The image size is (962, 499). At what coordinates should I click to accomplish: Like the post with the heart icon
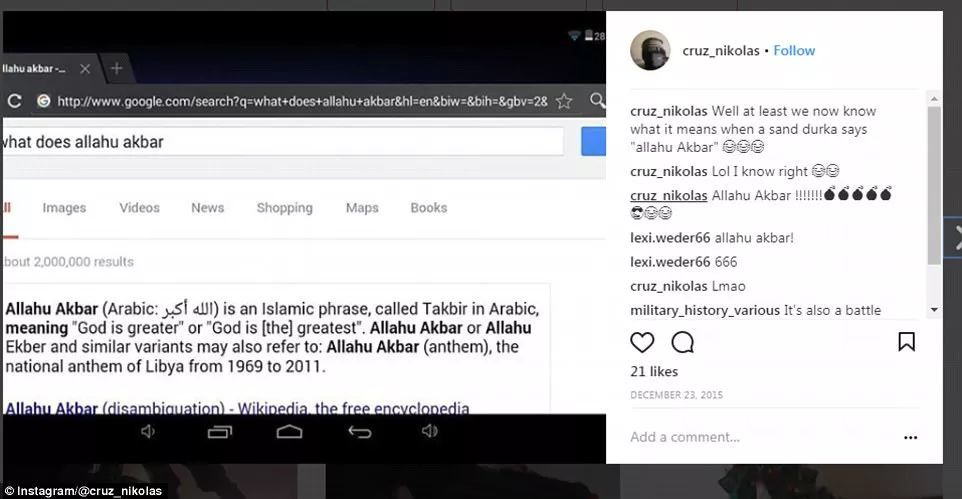(x=642, y=342)
